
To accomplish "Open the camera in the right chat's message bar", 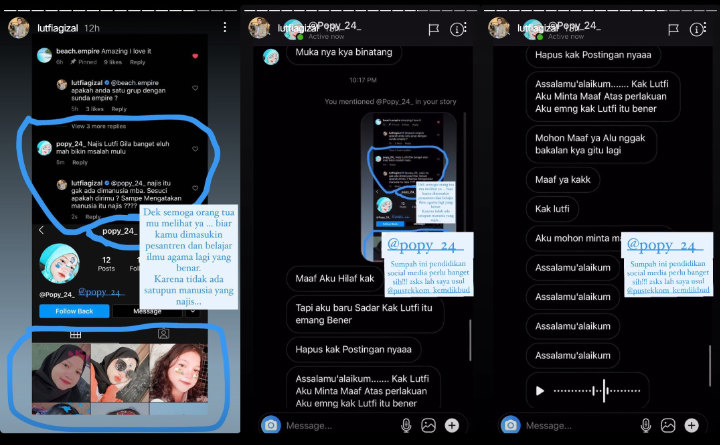I will [510, 425].
